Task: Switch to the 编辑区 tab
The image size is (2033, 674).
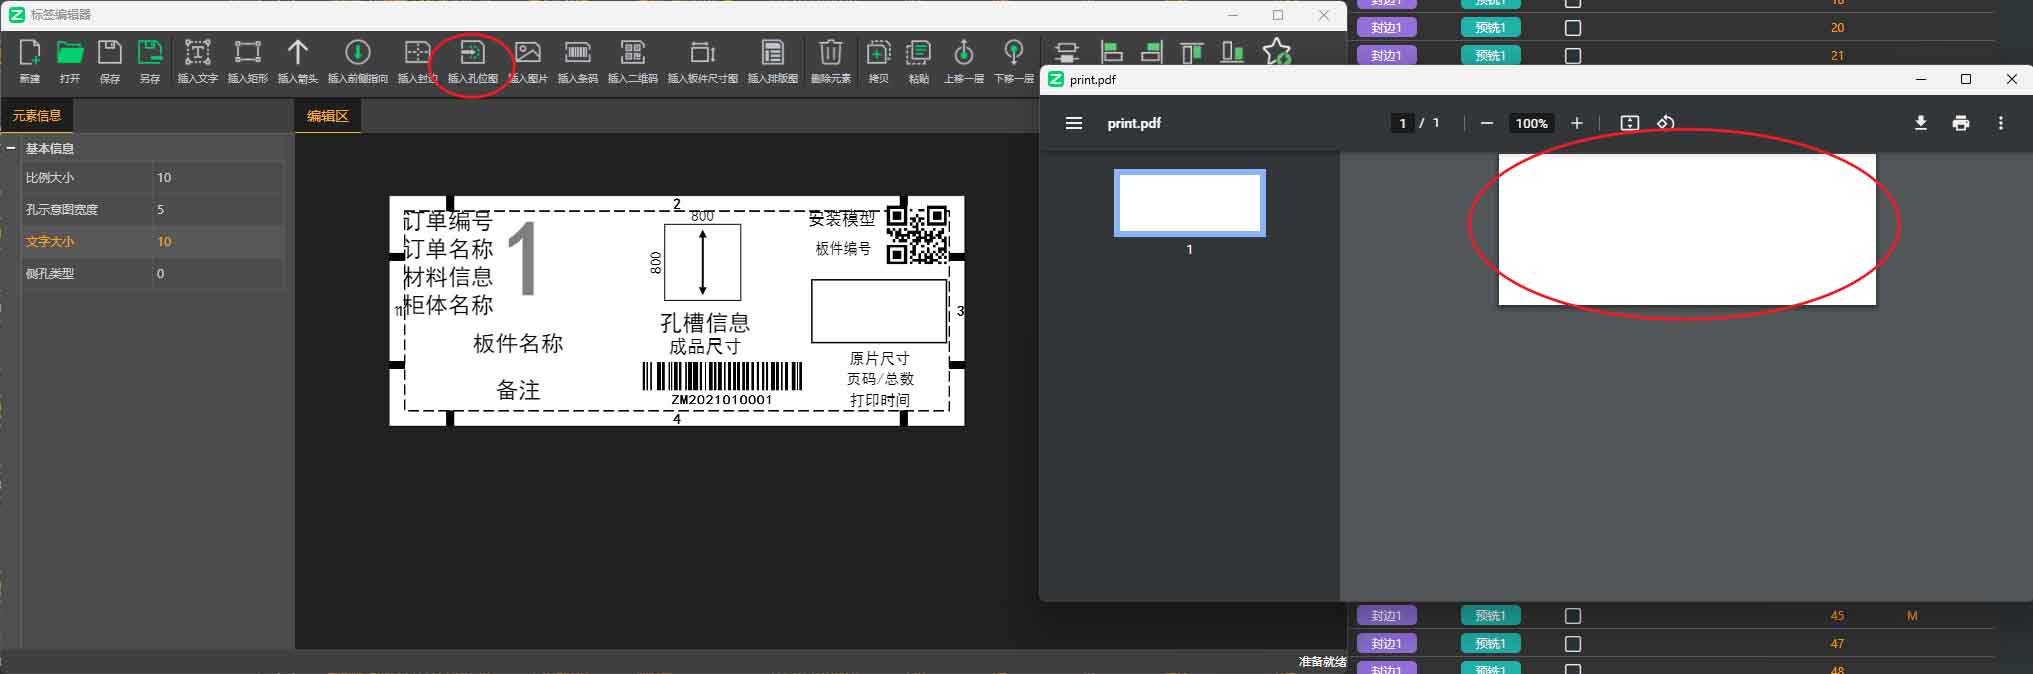Action: [328, 116]
